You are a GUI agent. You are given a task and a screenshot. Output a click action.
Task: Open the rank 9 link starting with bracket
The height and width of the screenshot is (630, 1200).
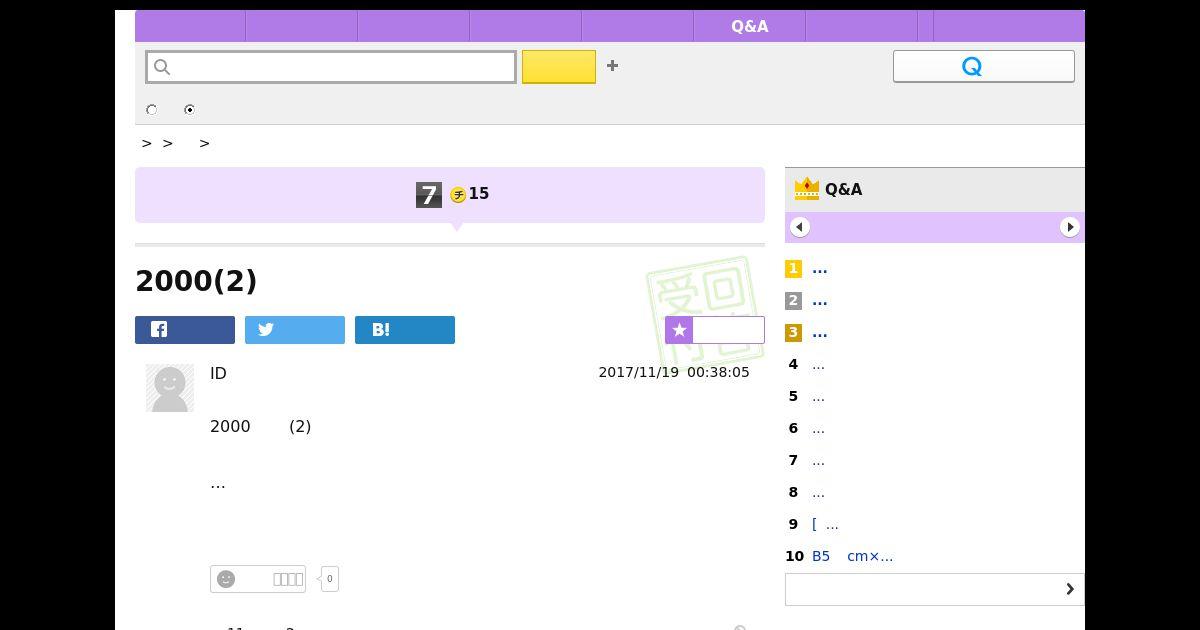[x=826, y=525]
